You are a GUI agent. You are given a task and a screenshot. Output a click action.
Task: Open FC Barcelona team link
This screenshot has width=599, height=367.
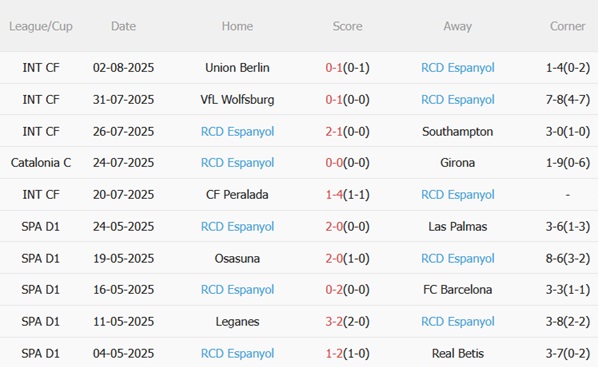(x=458, y=289)
